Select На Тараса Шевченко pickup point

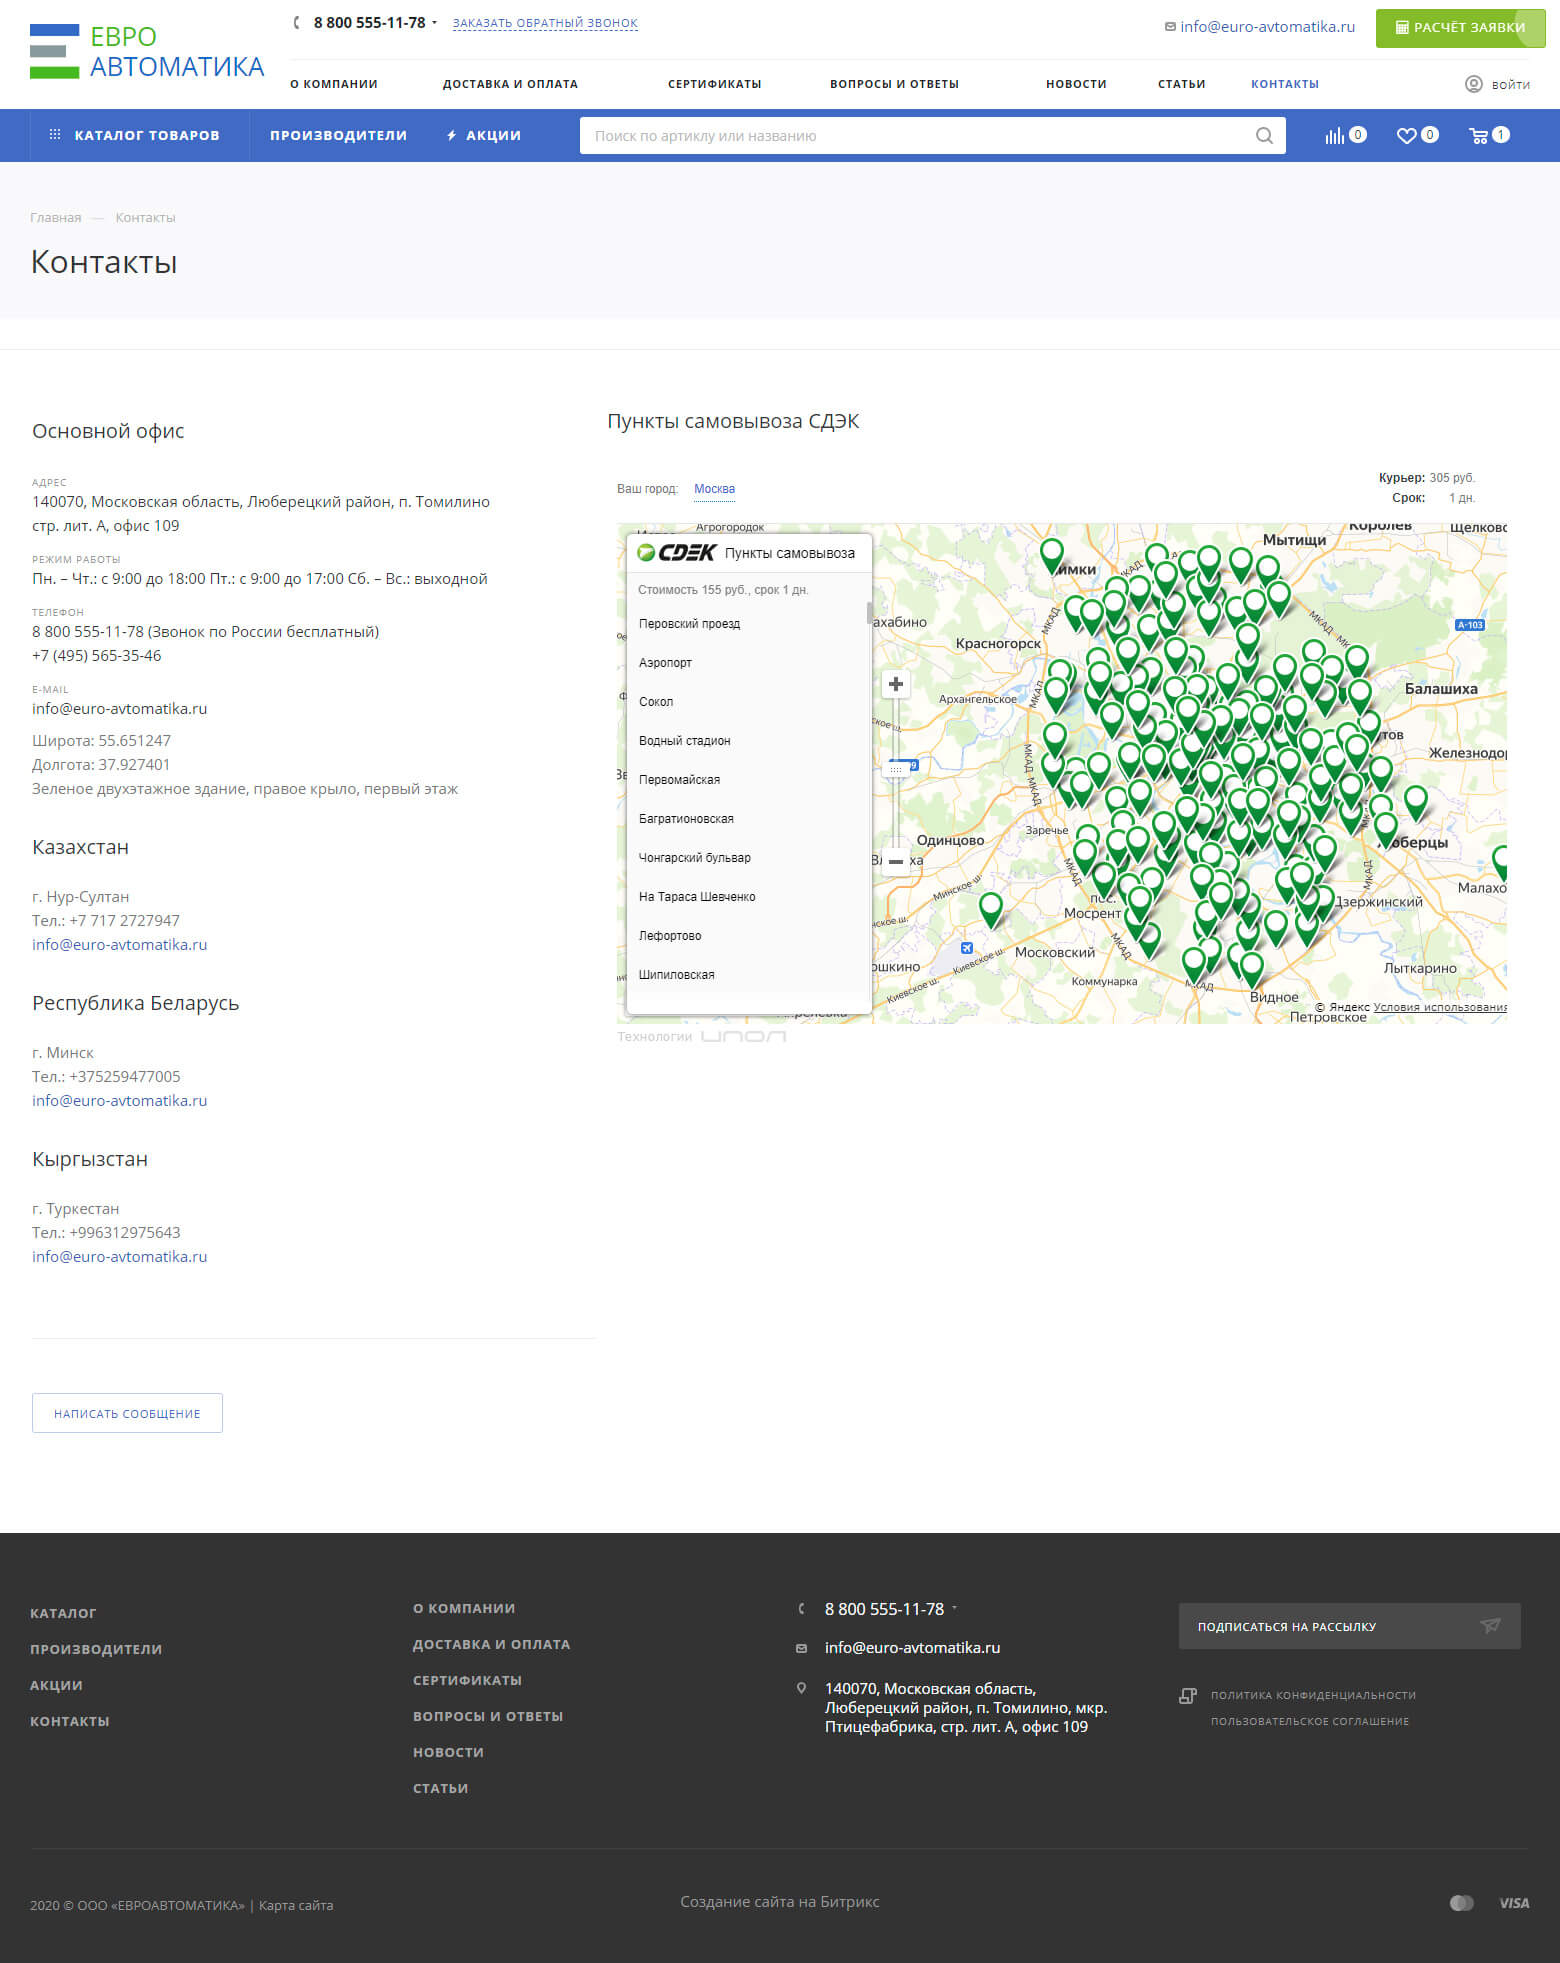(x=697, y=896)
